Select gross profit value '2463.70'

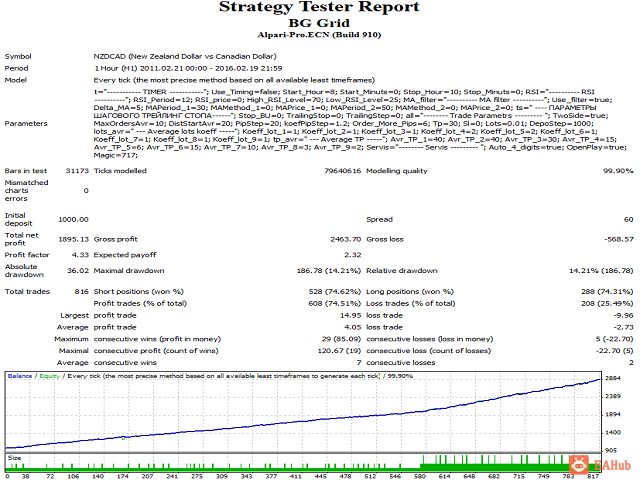click(346, 239)
